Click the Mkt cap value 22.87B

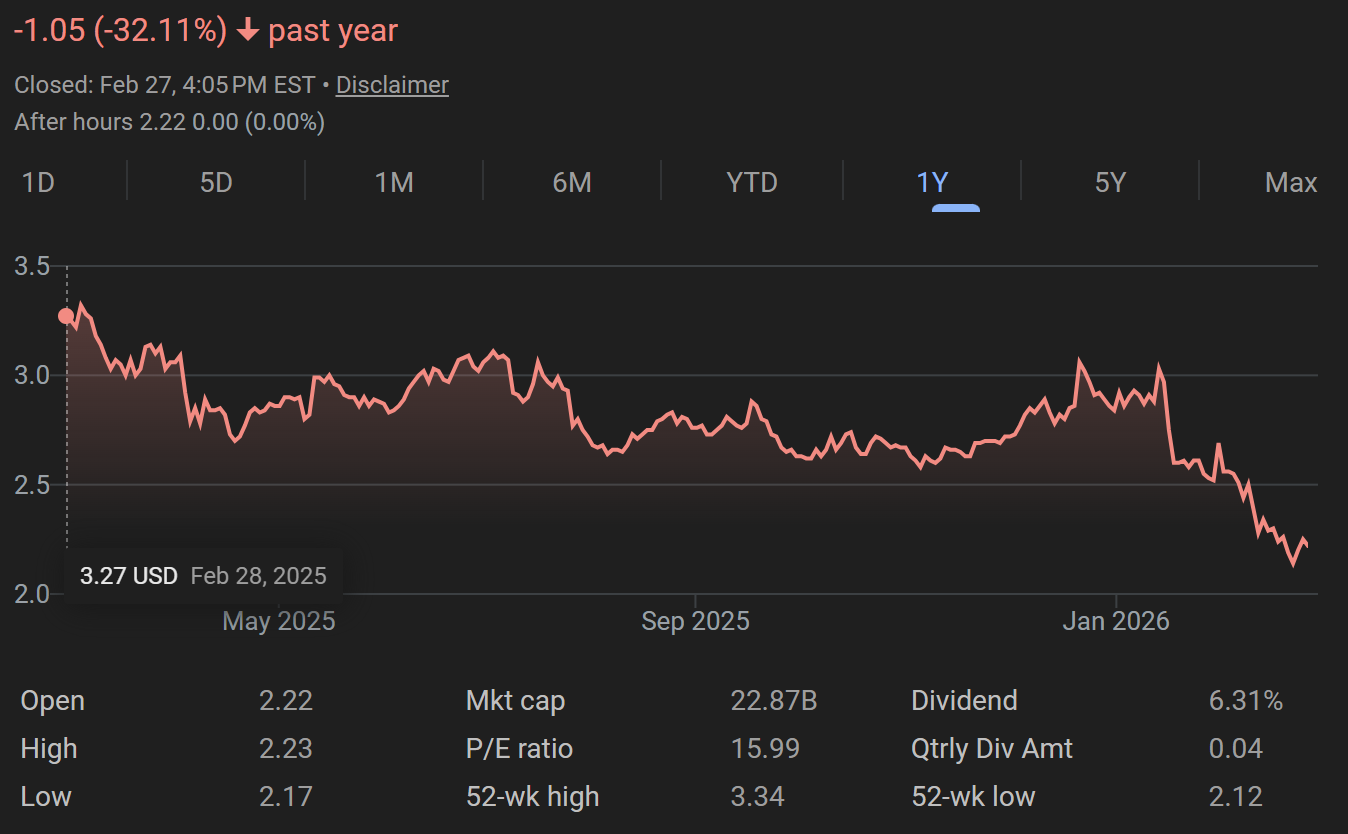(x=773, y=701)
